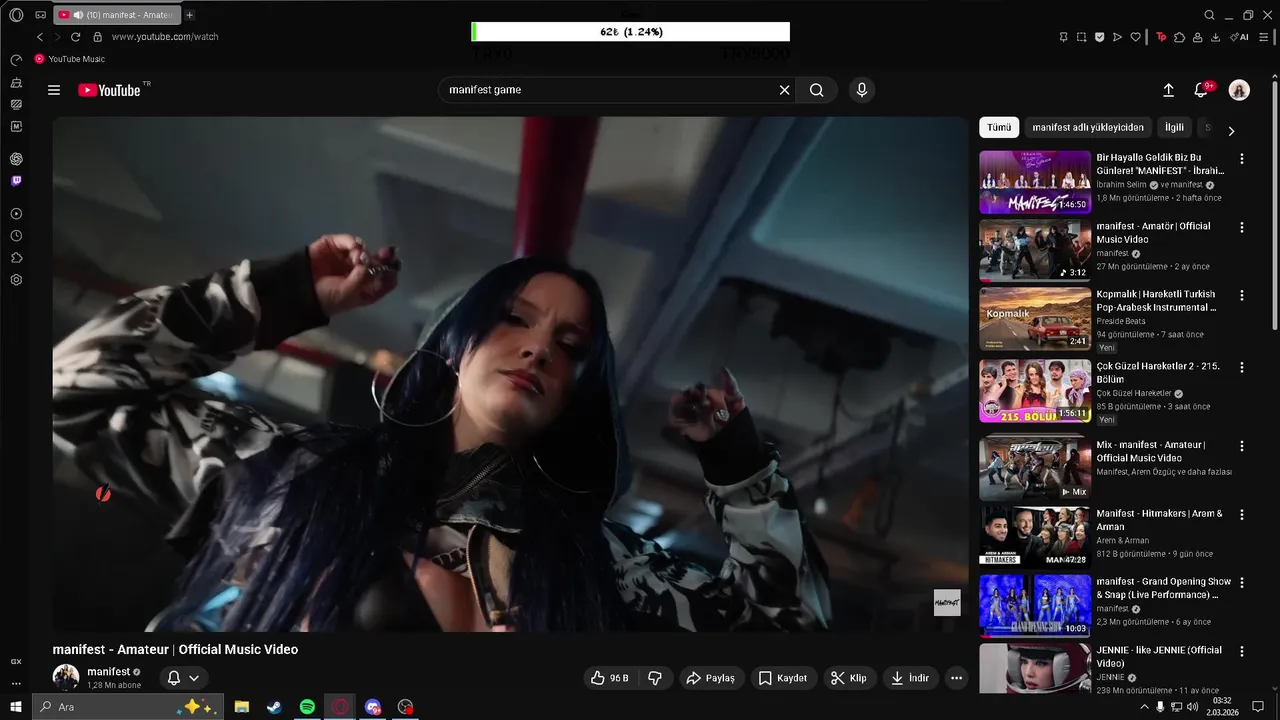Reload the page

point(75,37)
